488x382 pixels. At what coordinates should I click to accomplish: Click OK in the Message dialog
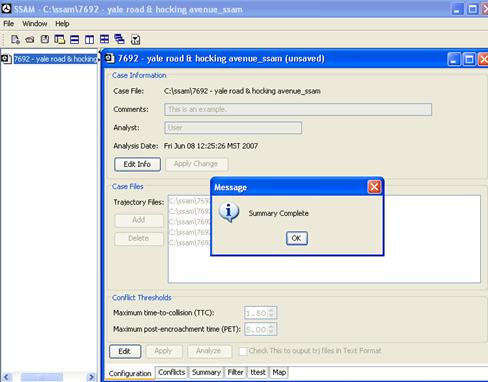(297, 238)
